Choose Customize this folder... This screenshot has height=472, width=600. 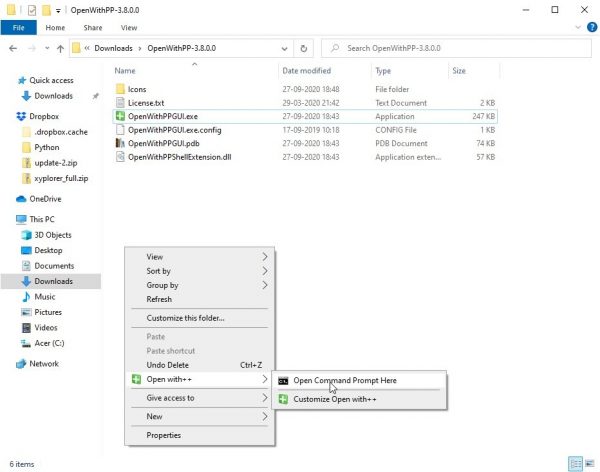[199, 318]
